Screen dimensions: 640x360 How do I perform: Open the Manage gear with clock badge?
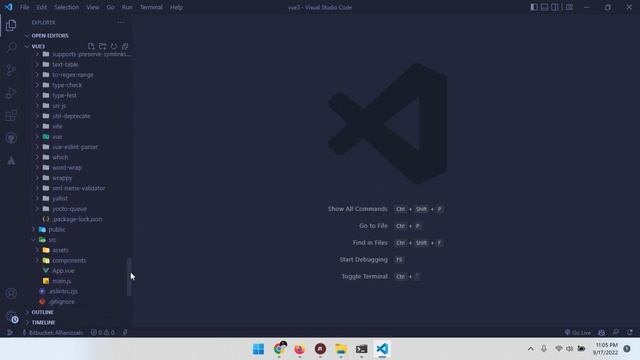pyautogui.click(x=12, y=317)
